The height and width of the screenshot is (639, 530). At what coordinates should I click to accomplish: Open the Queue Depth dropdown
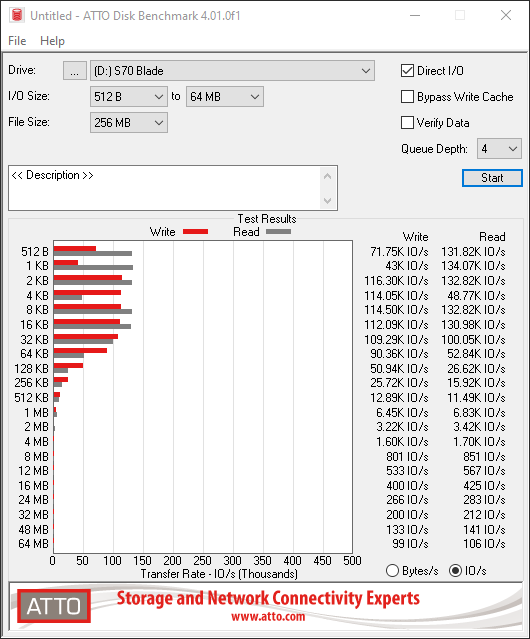point(499,149)
